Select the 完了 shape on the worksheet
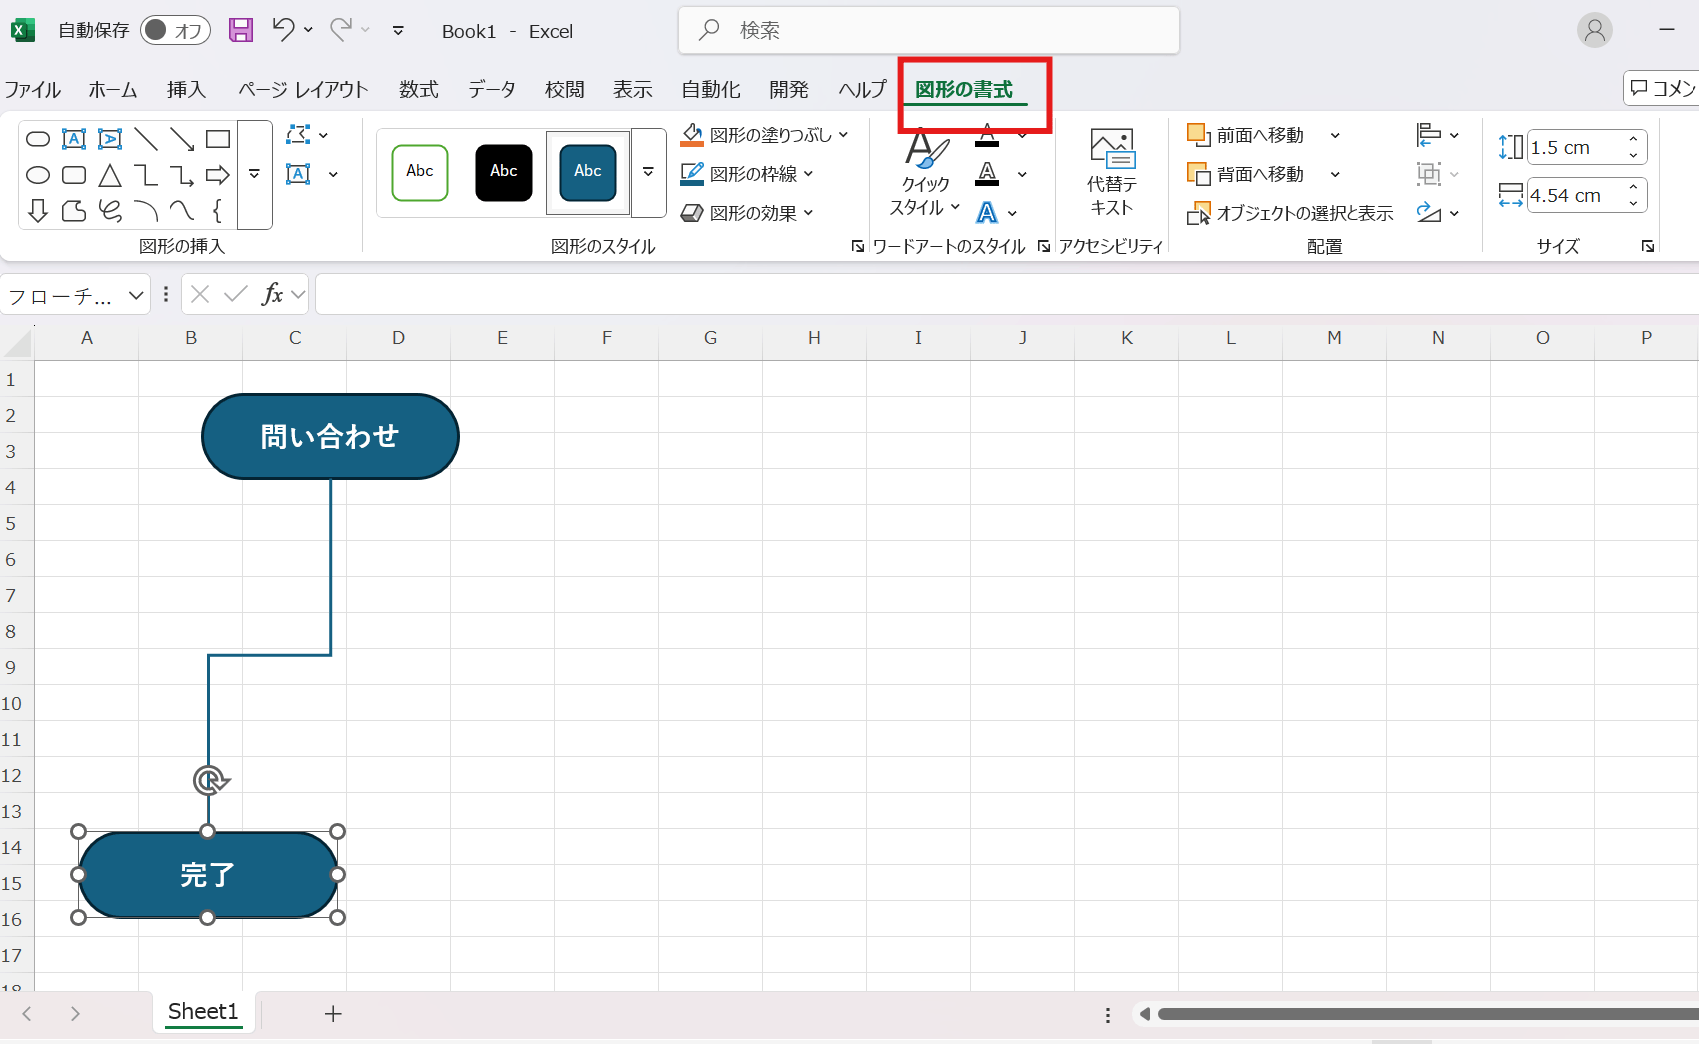1699x1044 pixels. click(x=207, y=875)
